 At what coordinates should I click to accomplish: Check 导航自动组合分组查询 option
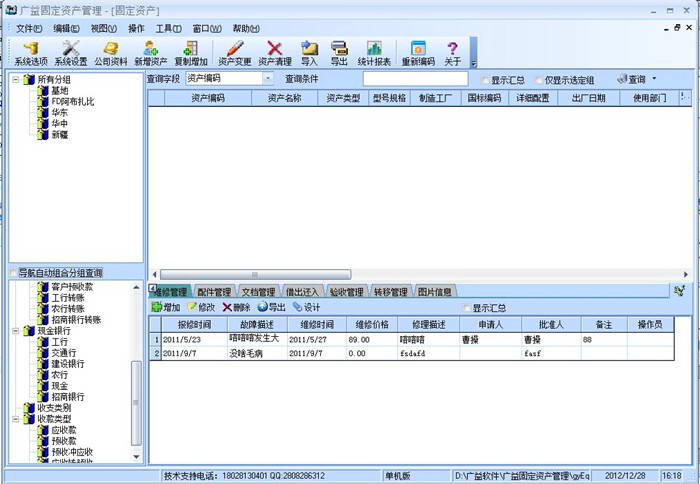tap(13, 272)
